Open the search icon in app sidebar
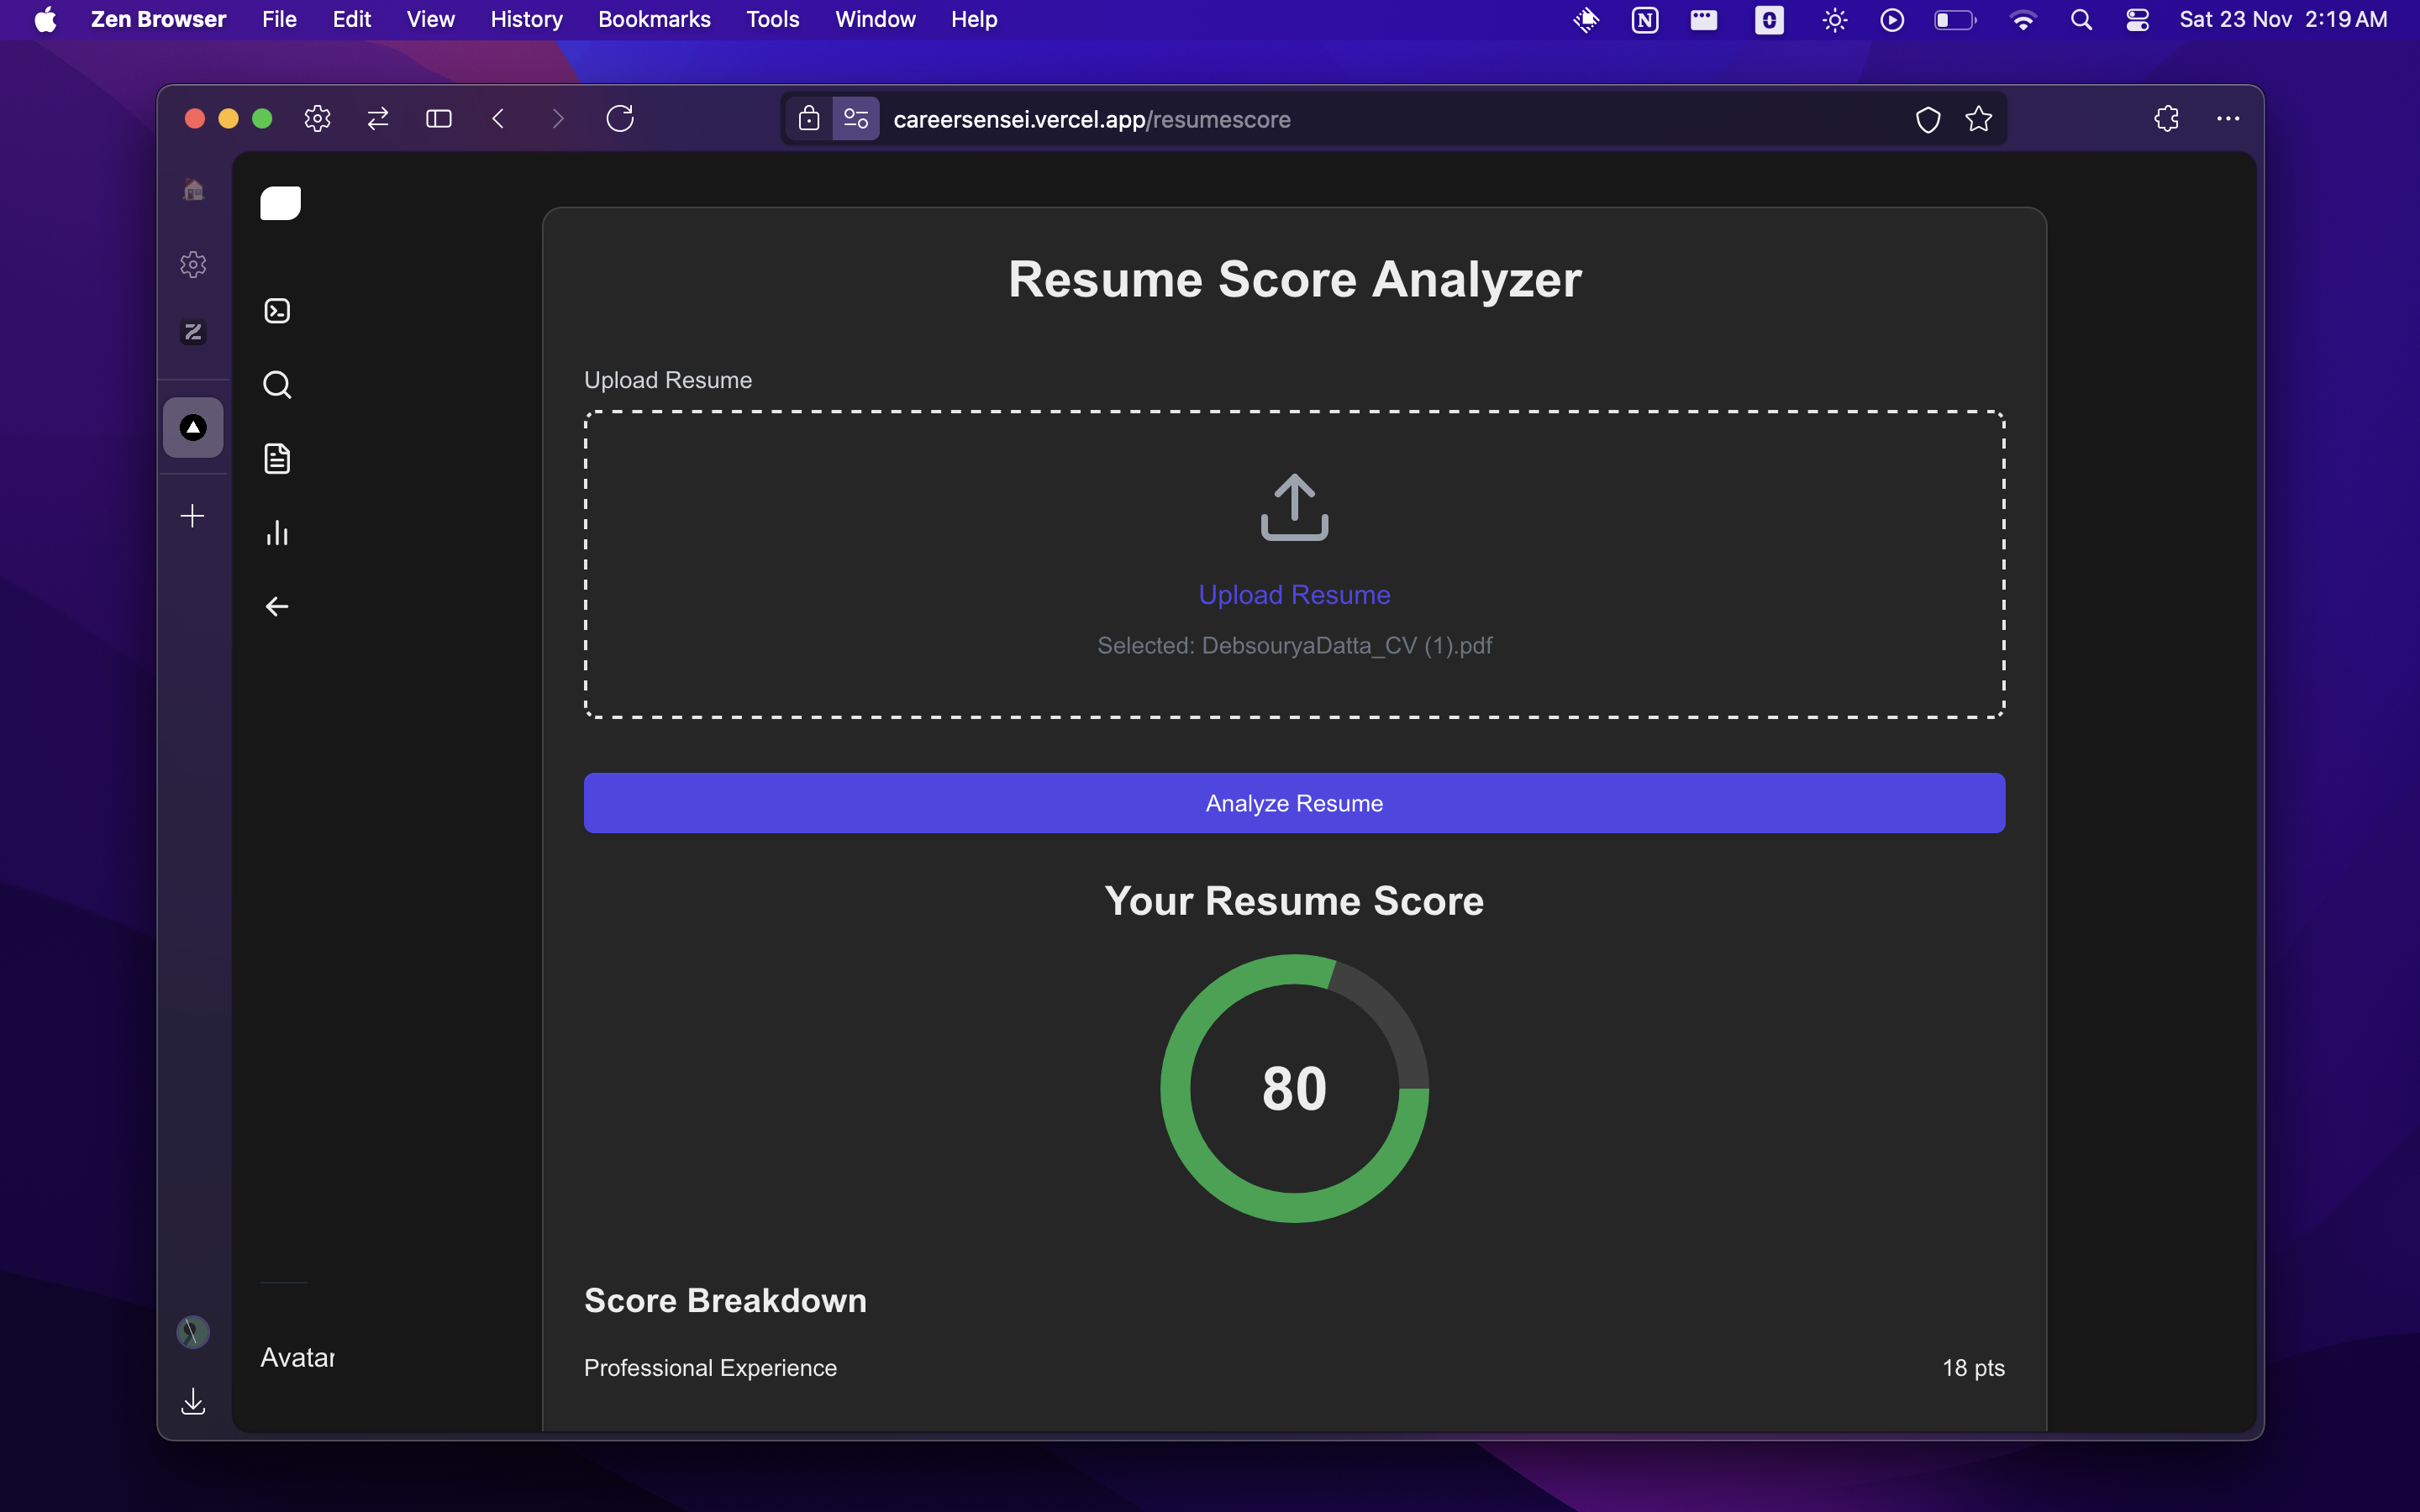2420x1512 pixels. [x=277, y=385]
